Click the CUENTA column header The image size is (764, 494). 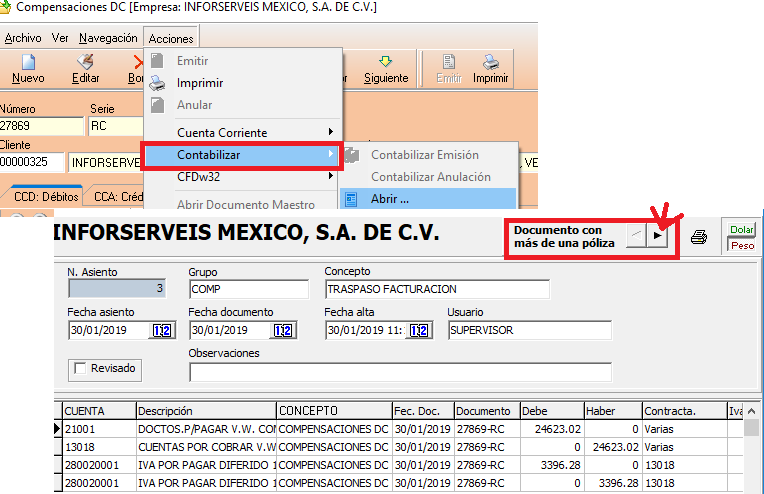coord(99,411)
